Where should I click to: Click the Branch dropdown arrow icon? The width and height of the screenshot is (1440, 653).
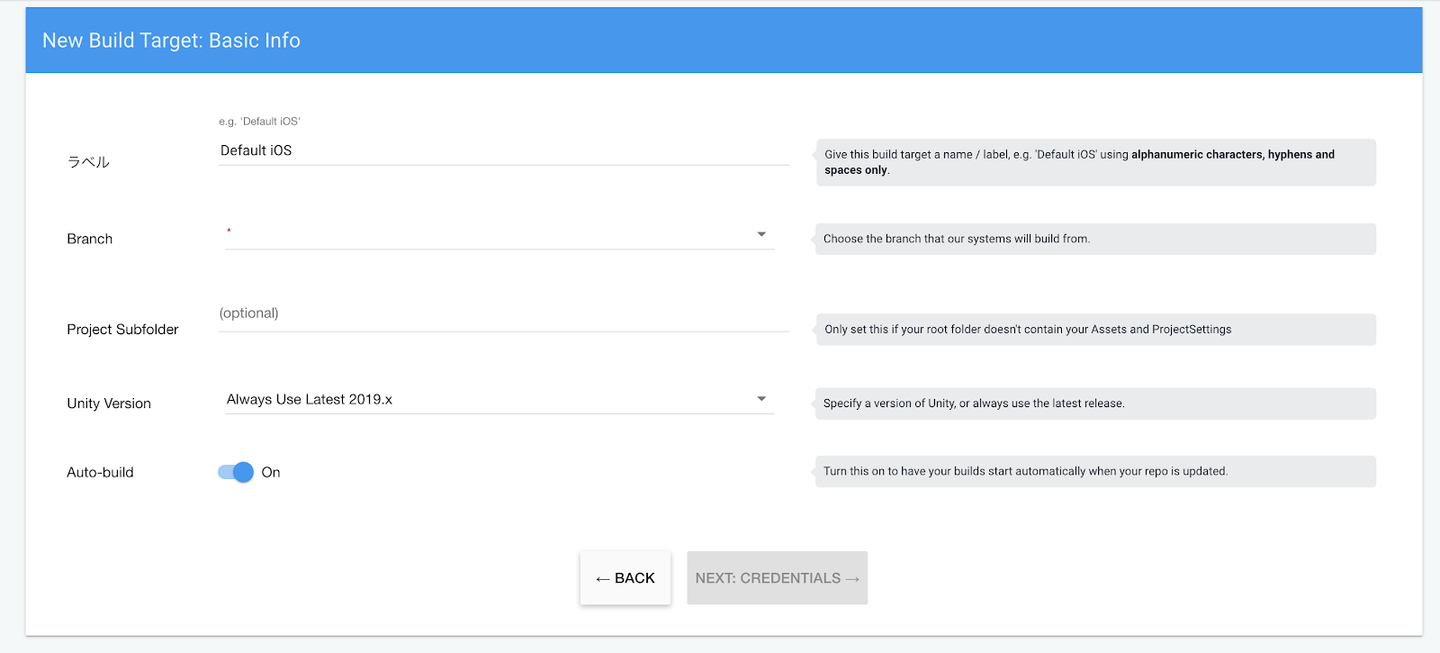coord(762,235)
